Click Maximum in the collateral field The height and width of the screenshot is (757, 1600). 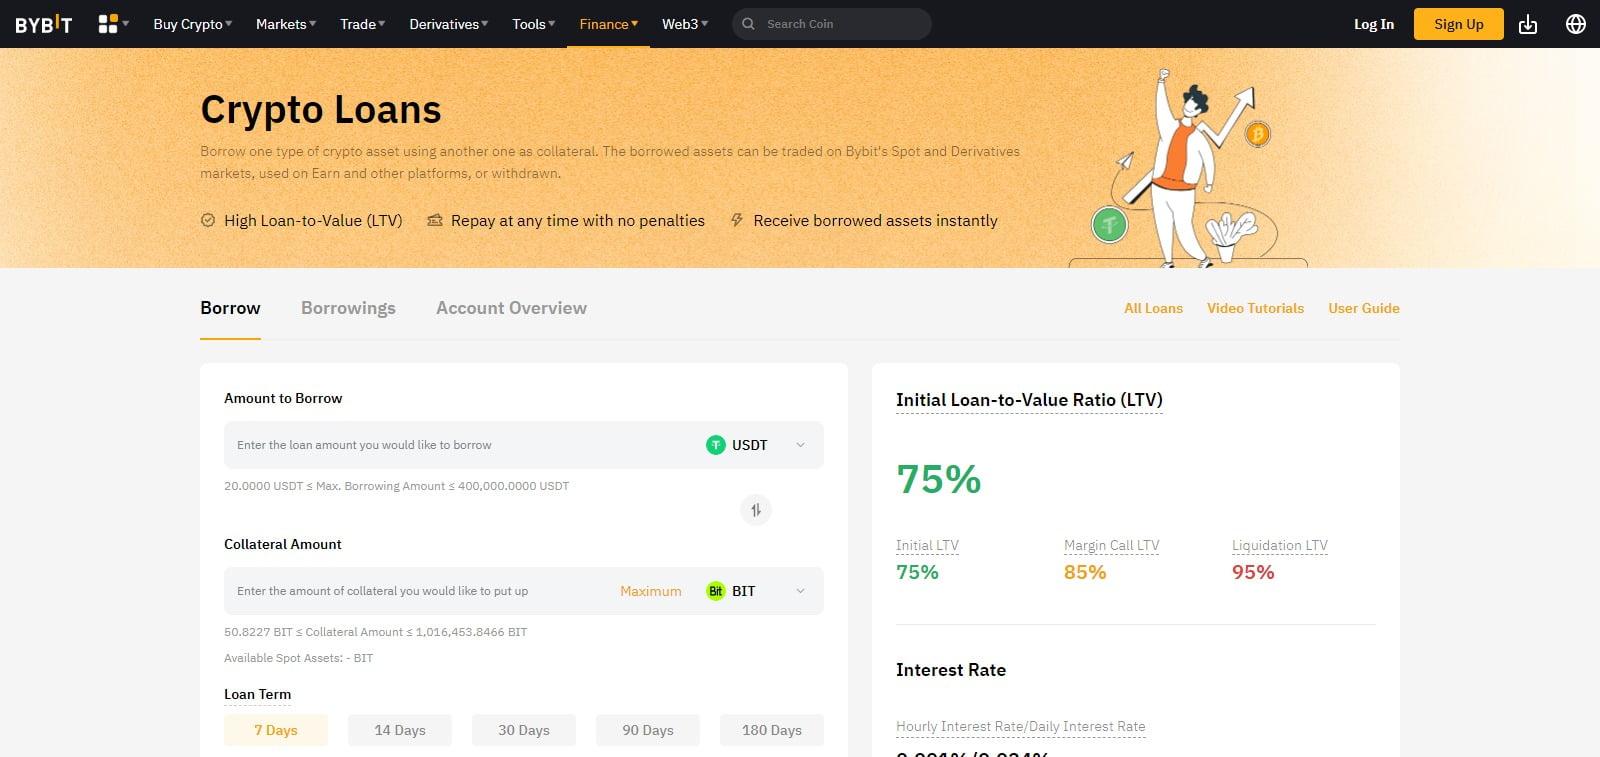pos(650,591)
